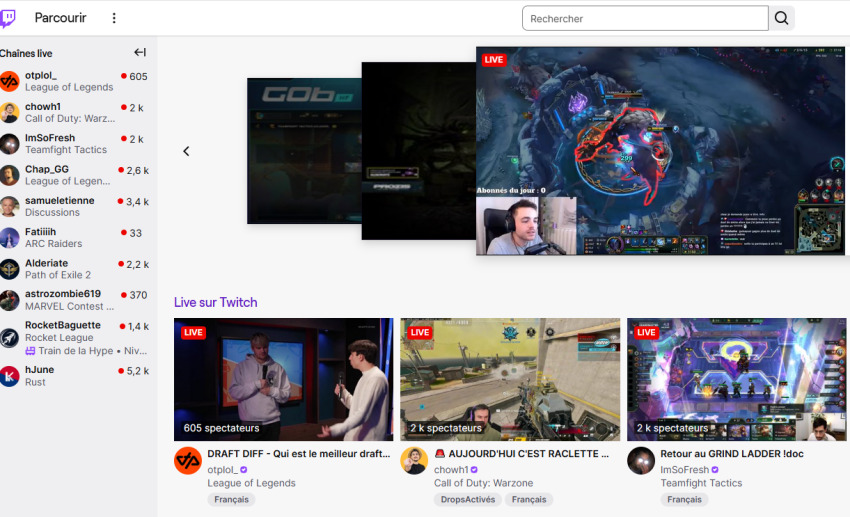This screenshot has width=850, height=517.
Task: Open ImSoFresh Teamfight Tactics stream thumbnail
Action: (x=737, y=379)
